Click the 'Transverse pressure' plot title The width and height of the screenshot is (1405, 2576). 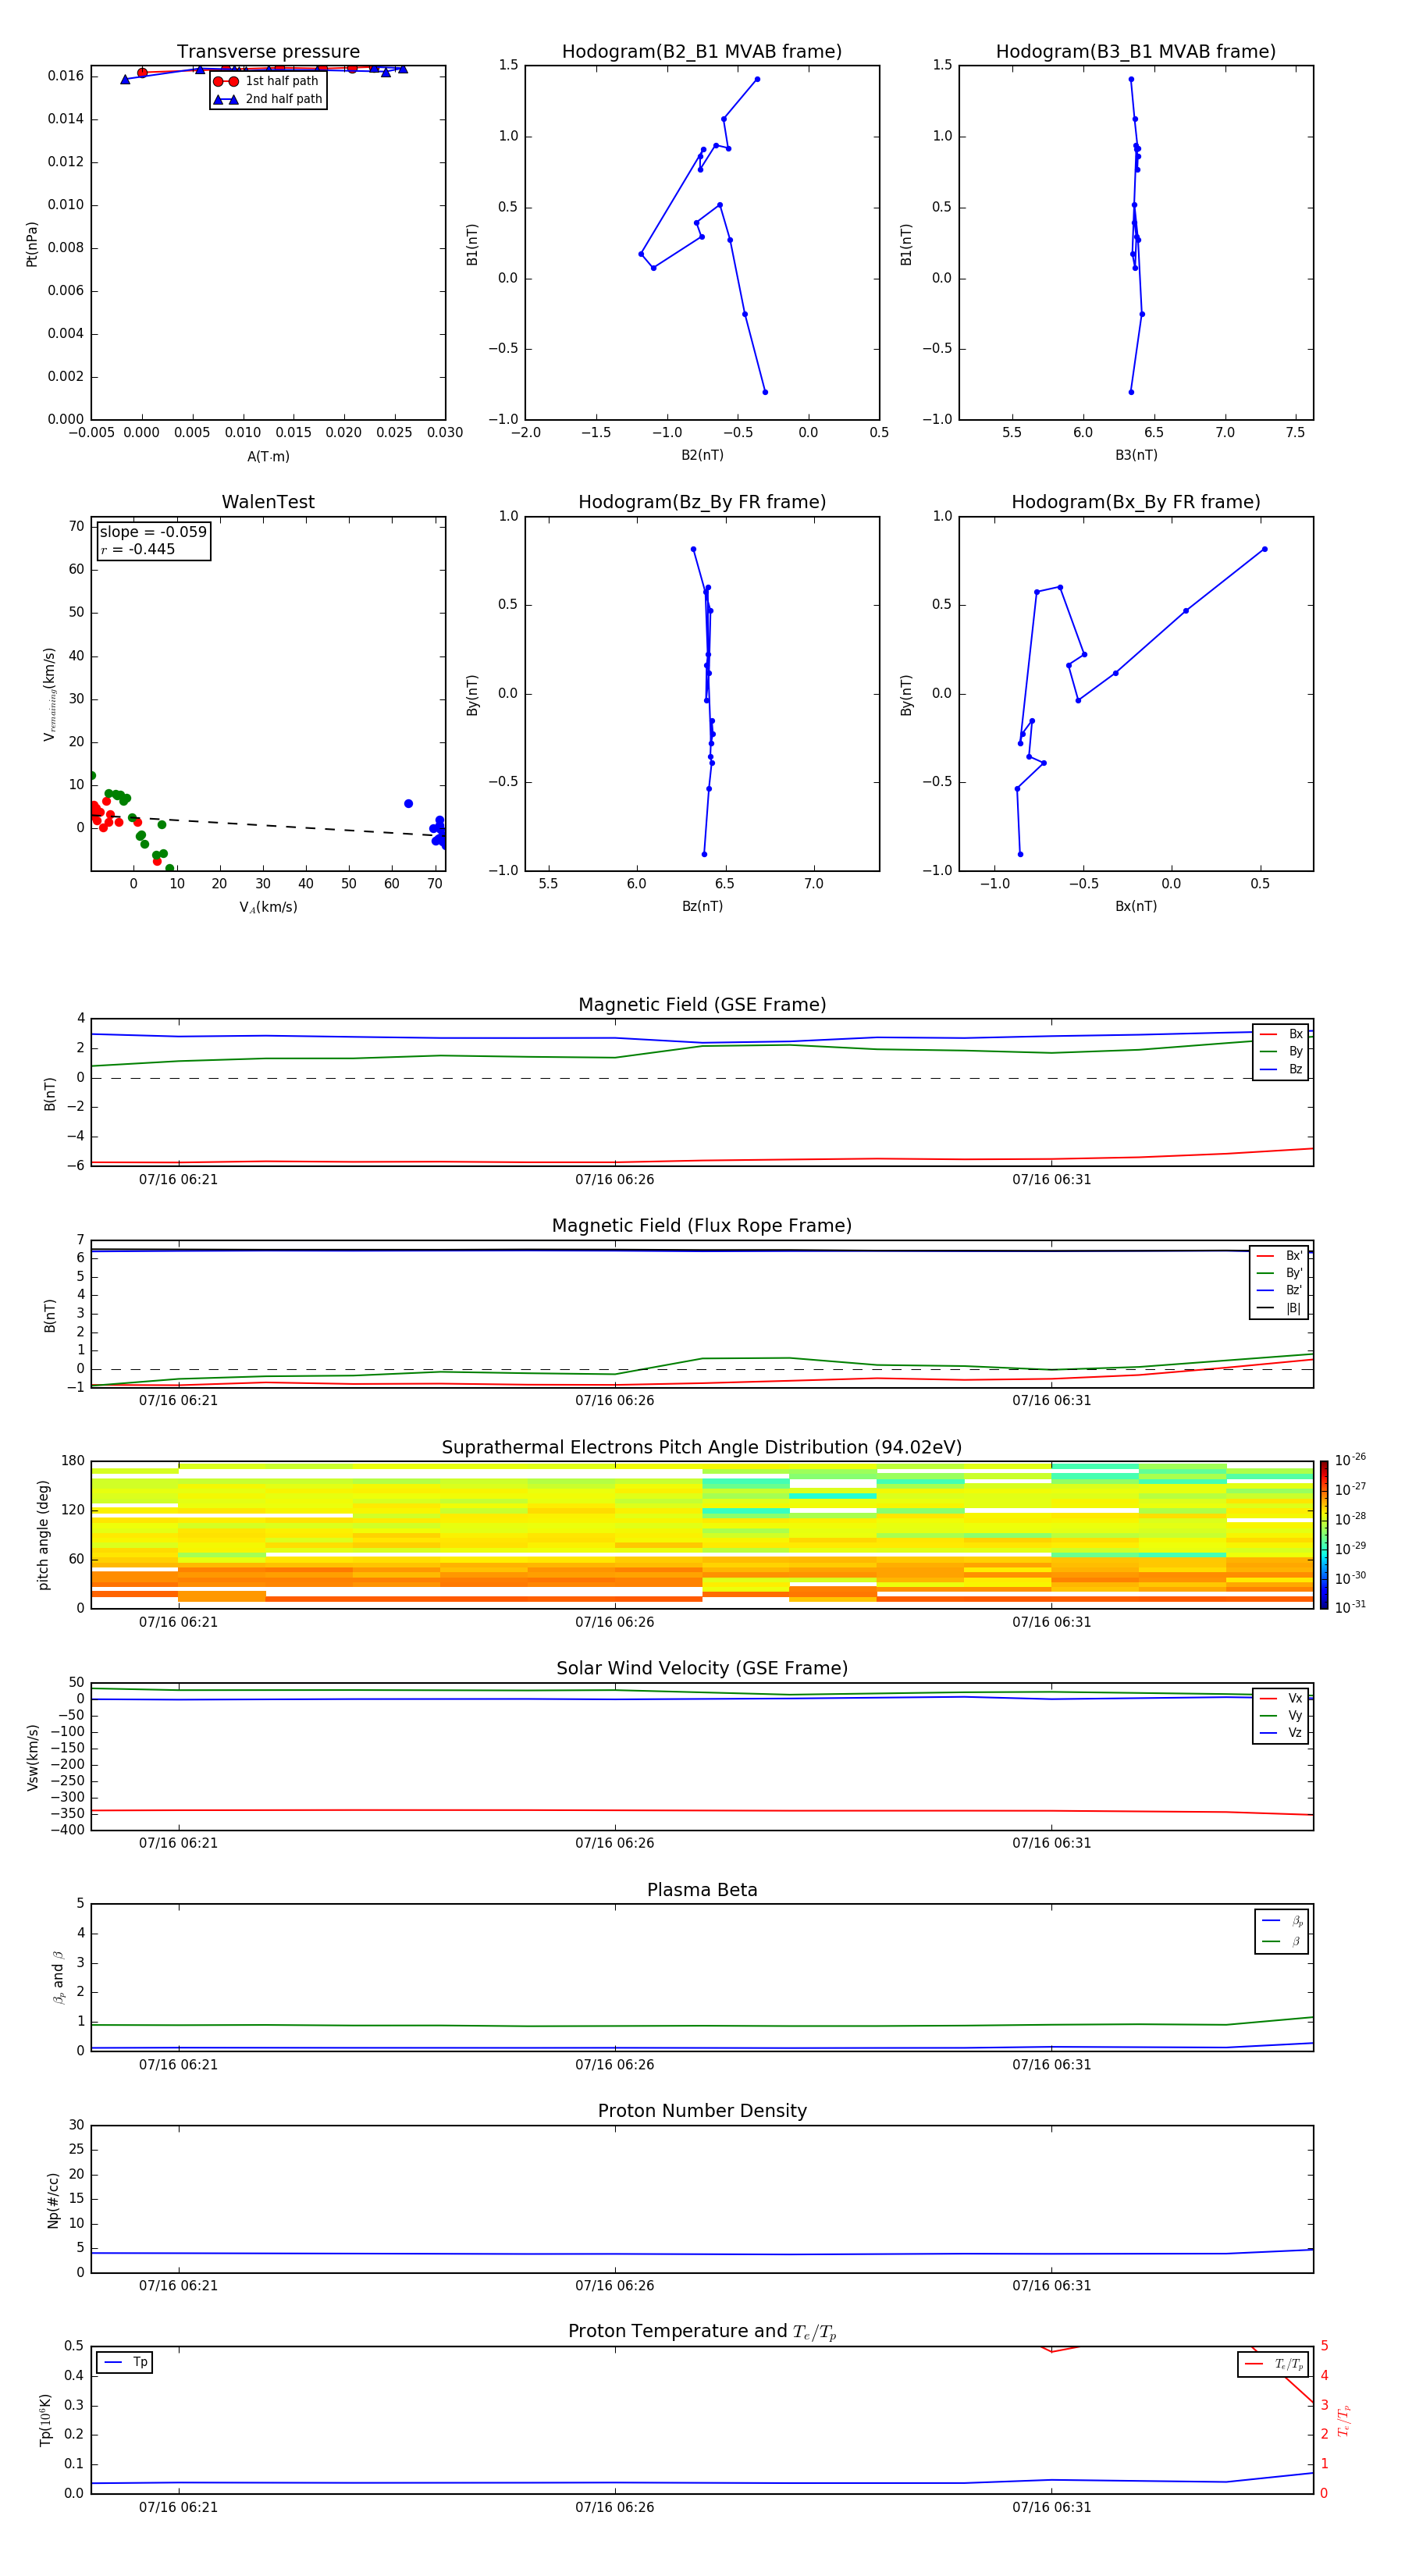pyautogui.click(x=268, y=52)
